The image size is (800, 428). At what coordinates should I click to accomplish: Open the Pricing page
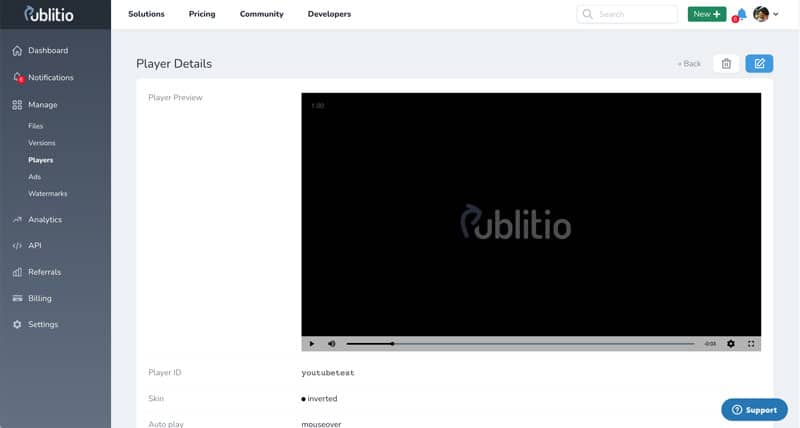pyautogui.click(x=202, y=14)
